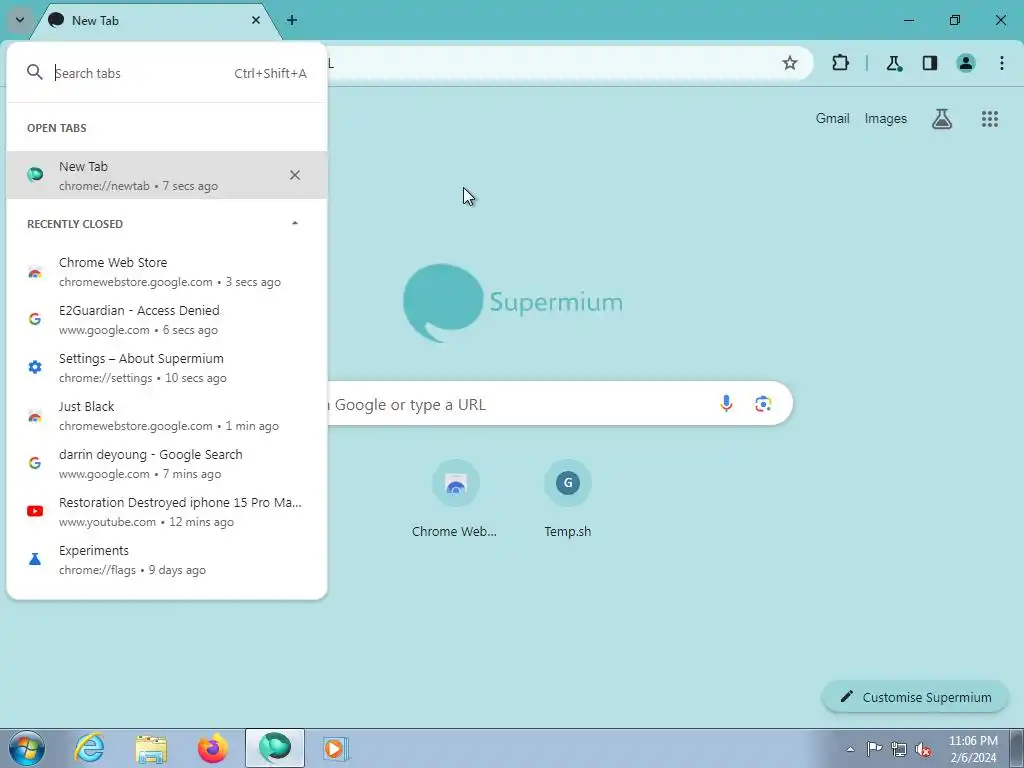Image resolution: width=1024 pixels, height=768 pixels.
Task: Search by image with the Lens icon
Action: pyautogui.click(x=763, y=404)
